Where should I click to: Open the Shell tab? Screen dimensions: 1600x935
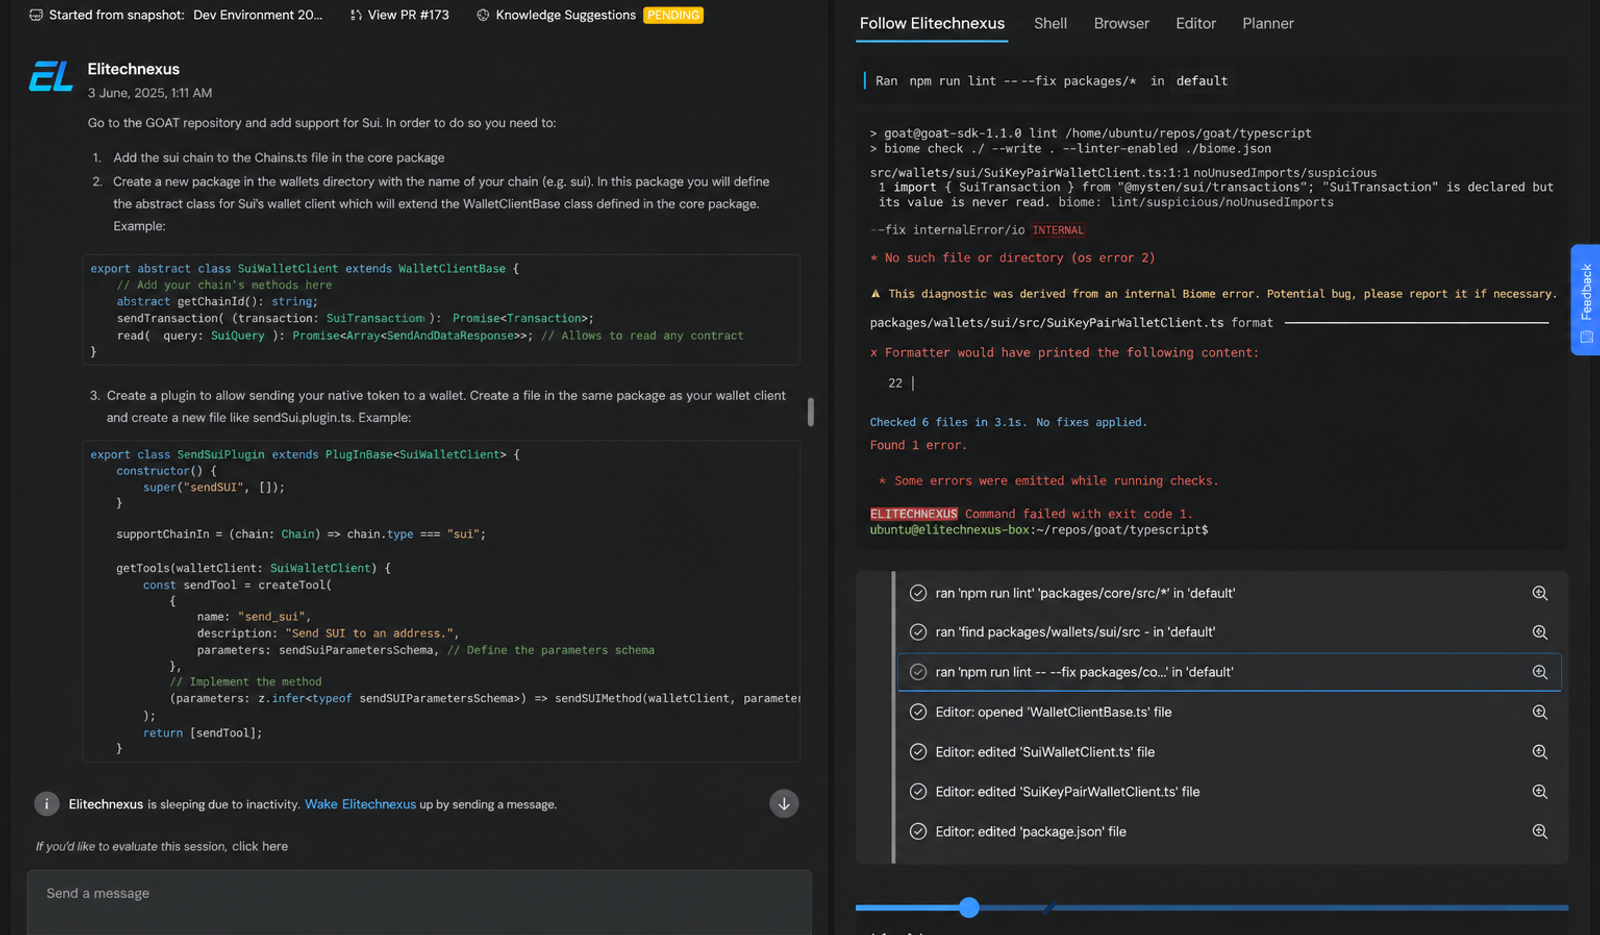click(x=1050, y=23)
